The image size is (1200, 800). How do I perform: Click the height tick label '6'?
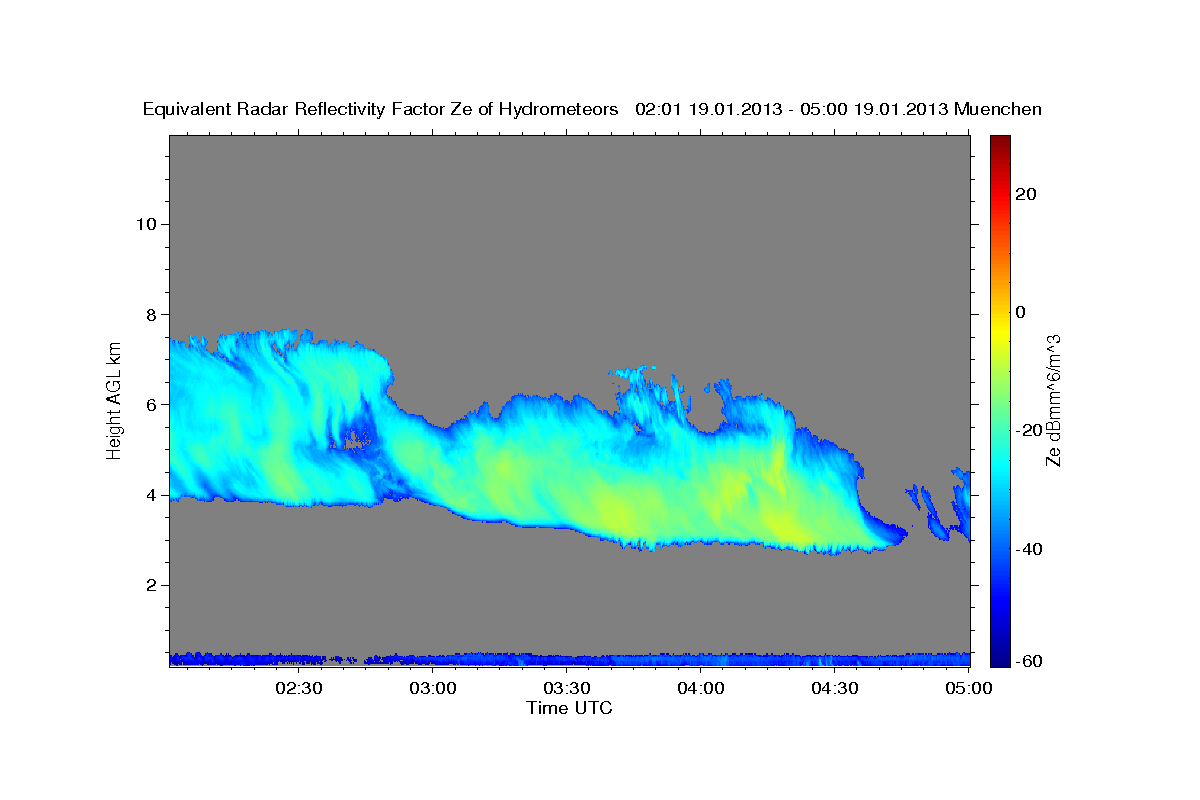click(x=150, y=405)
